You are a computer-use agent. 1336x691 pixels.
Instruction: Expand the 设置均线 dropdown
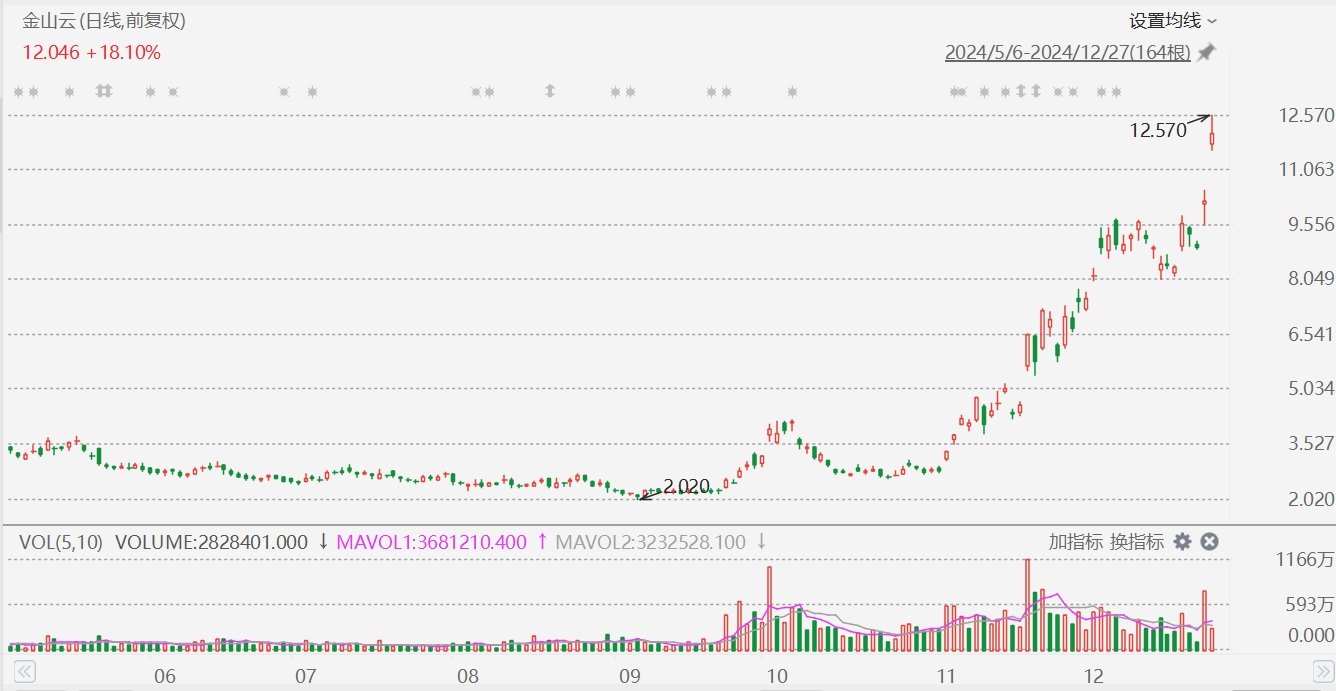[x=1173, y=21]
